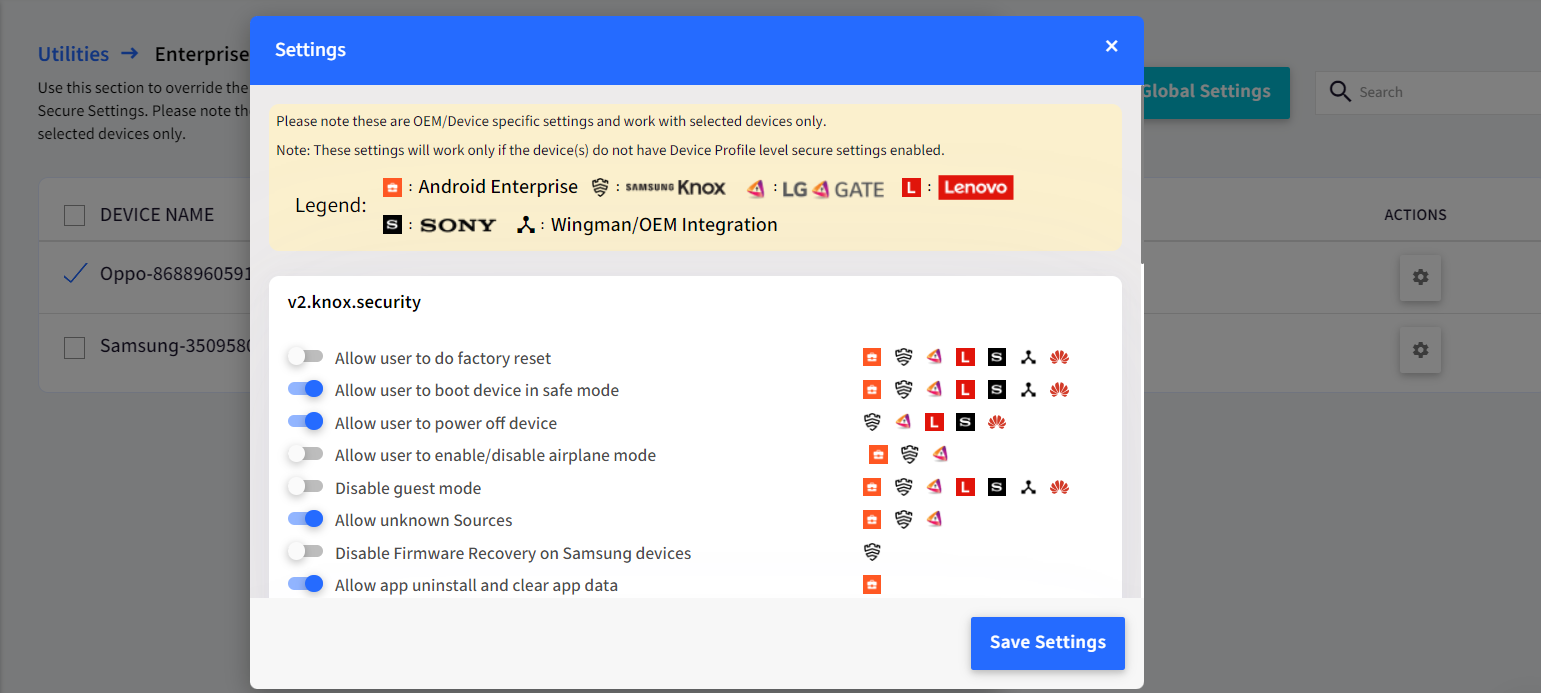Click Samsung Knox shield icon in the legend
This screenshot has height=693, width=1541.
coord(600,187)
